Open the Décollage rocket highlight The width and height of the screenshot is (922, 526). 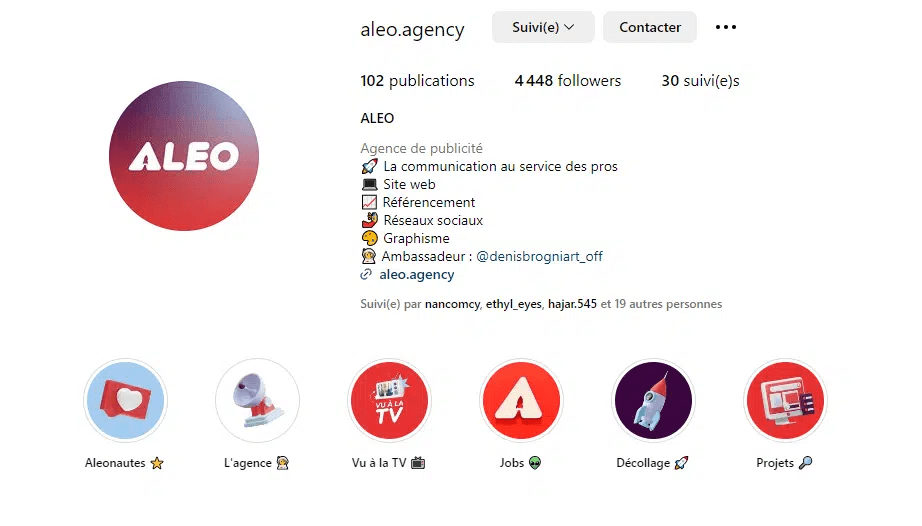653,401
